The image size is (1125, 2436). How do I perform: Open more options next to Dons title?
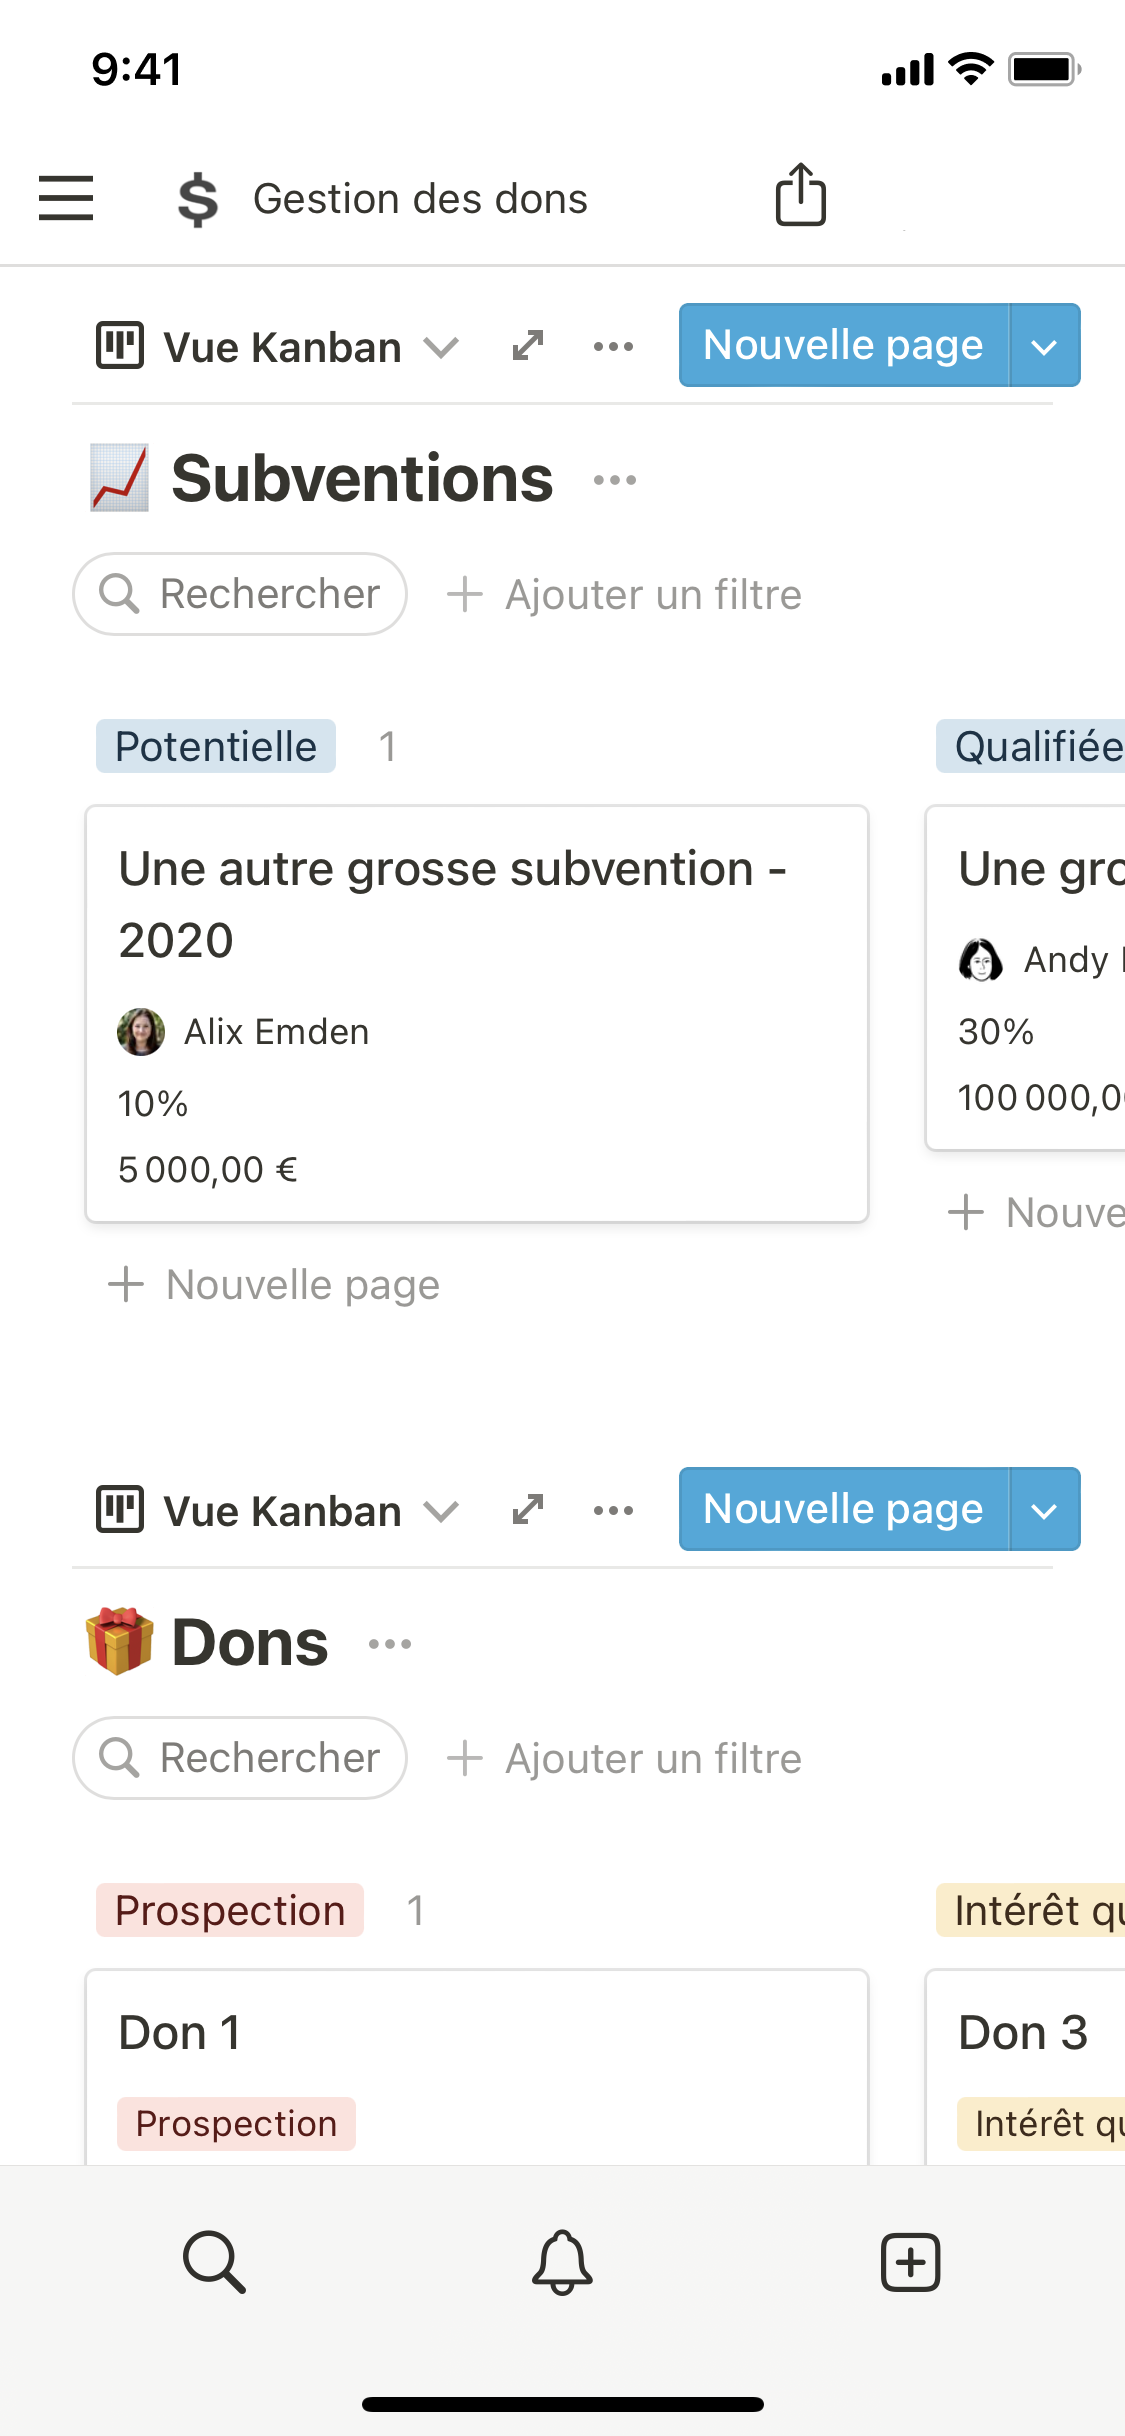coord(390,1644)
